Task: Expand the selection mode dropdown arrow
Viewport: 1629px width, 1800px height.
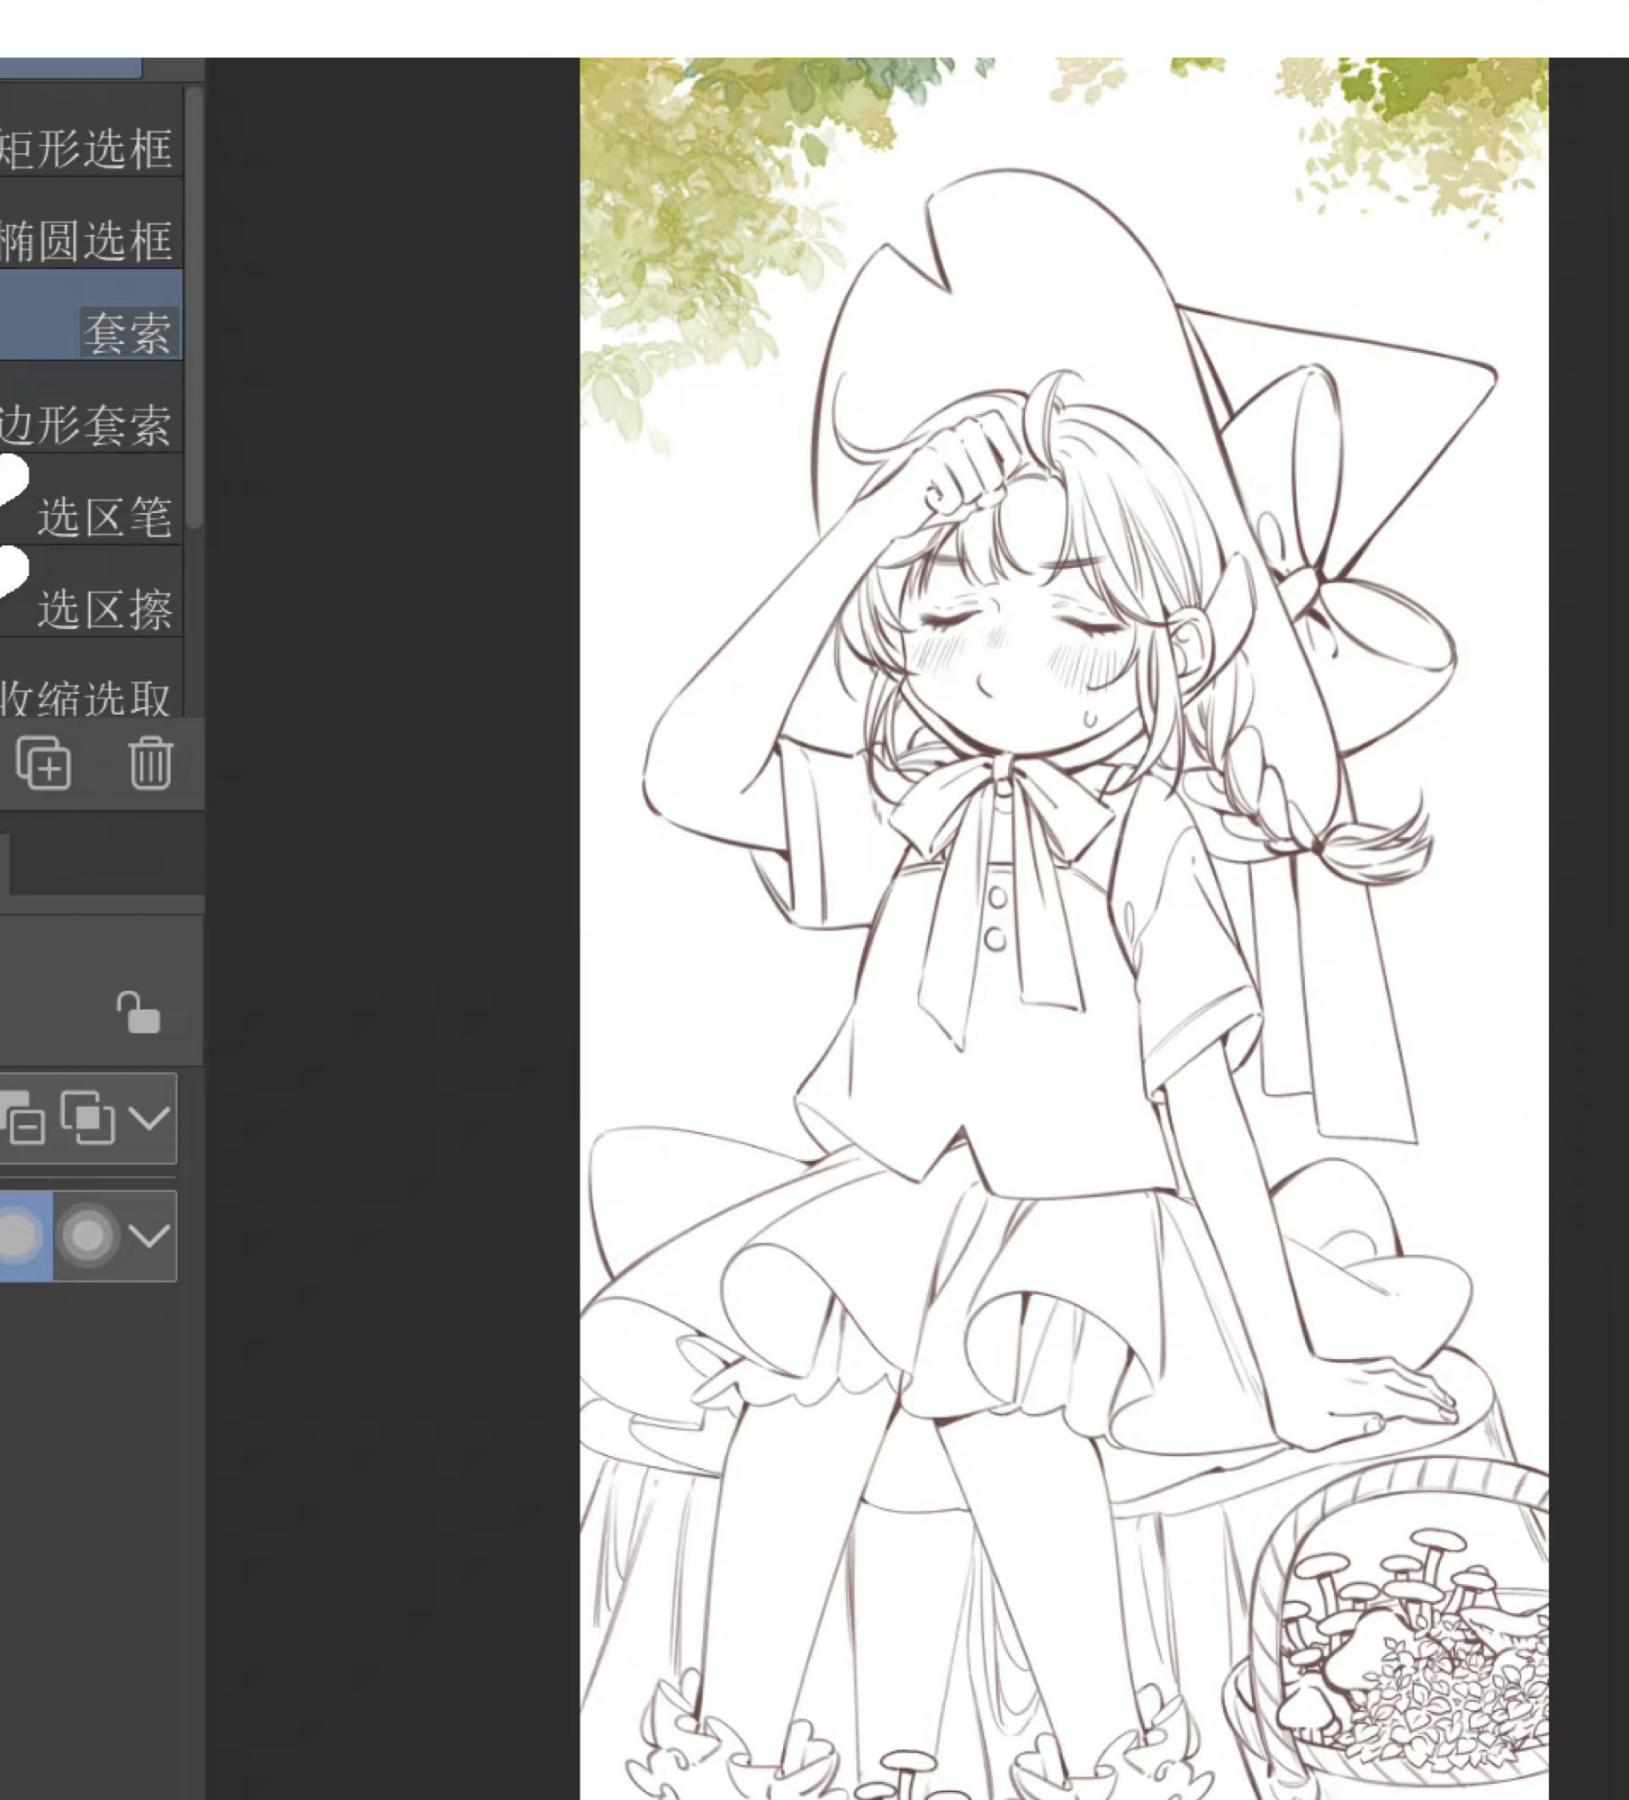Action: [150, 1118]
